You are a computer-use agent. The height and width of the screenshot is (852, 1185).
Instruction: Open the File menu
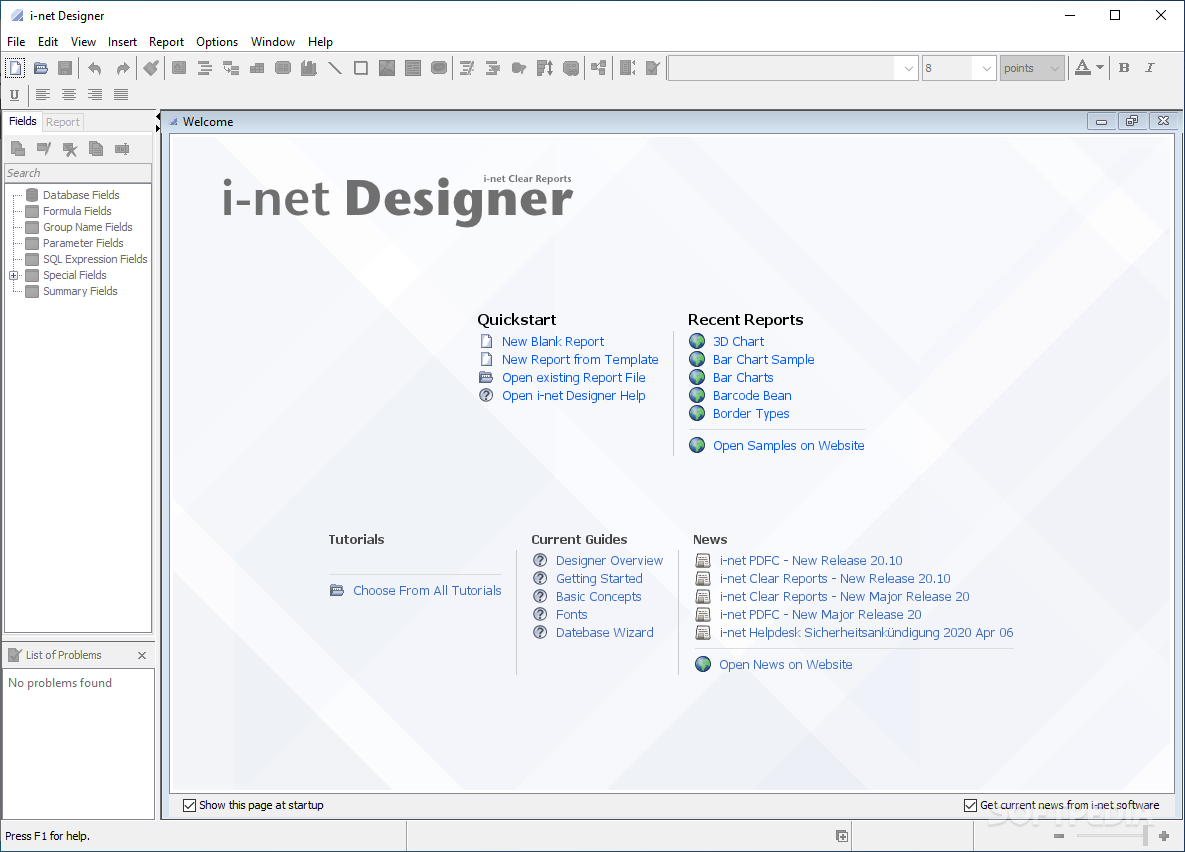[x=16, y=42]
